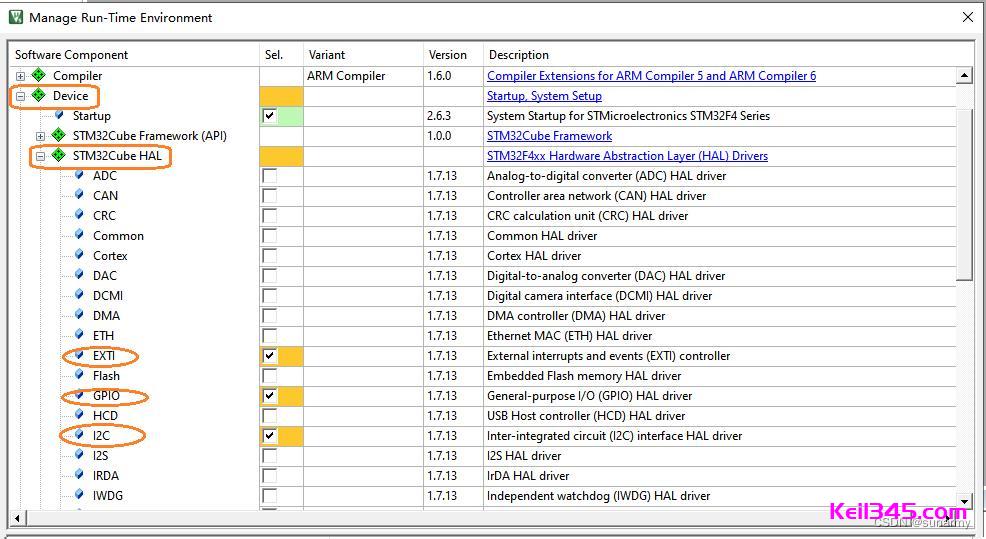986x539 pixels.
Task: Expand the Compiler tree node
Action: click(x=20, y=76)
